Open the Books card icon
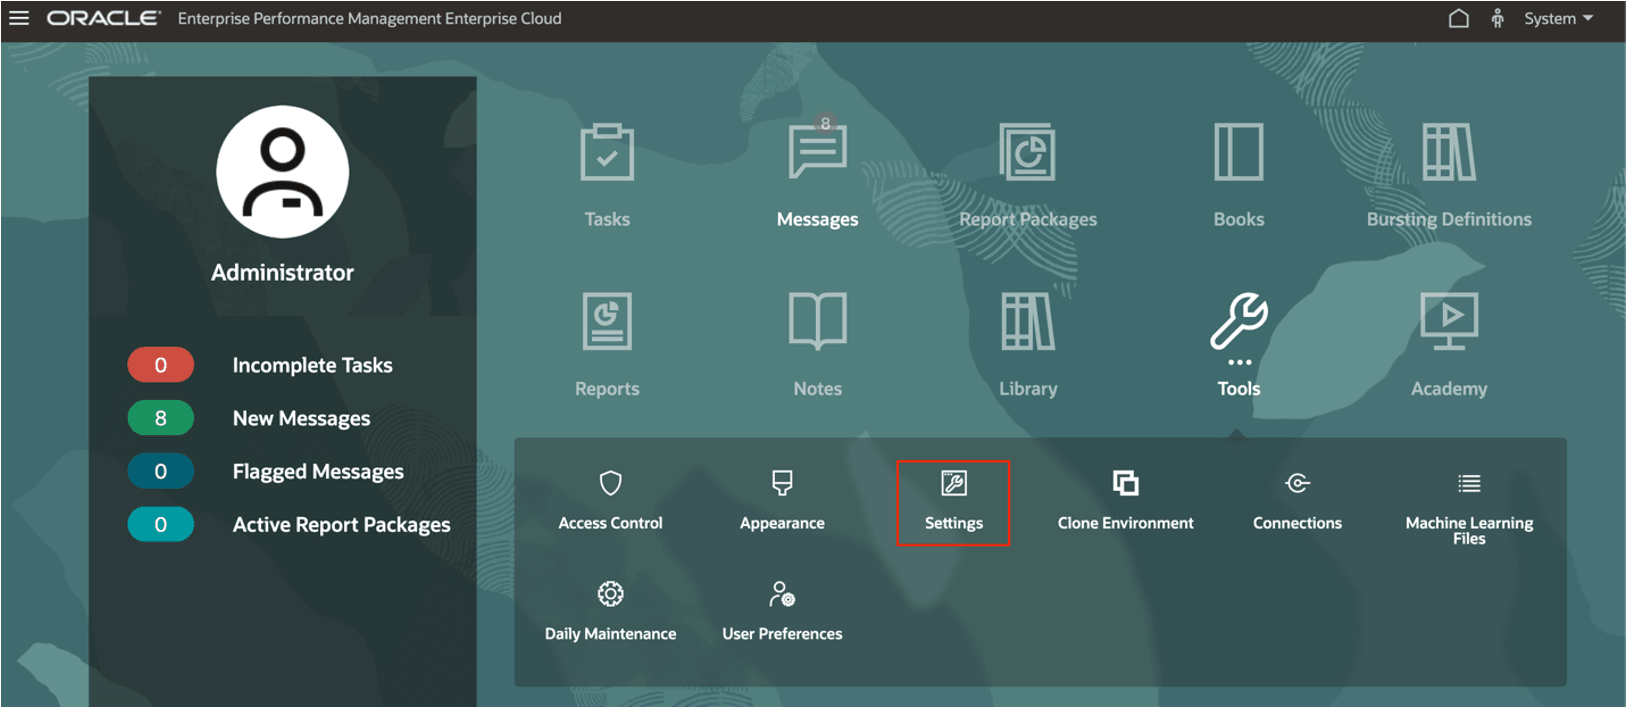1627x708 pixels. click(1239, 152)
